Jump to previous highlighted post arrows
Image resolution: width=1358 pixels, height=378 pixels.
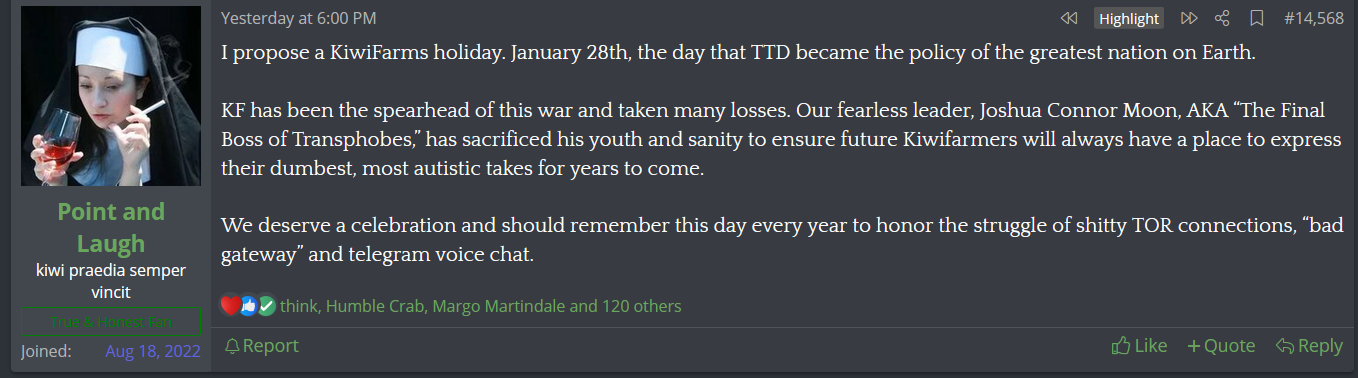(1069, 18)
